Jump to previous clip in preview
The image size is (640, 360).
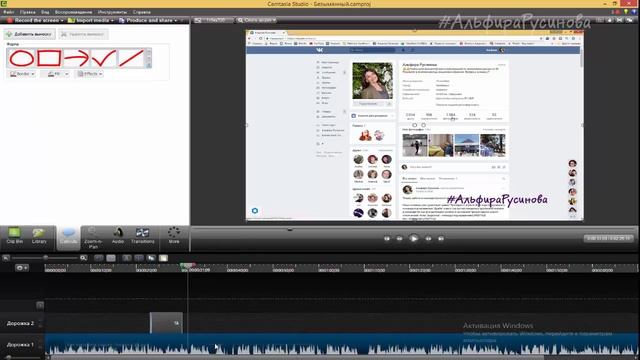387,238
